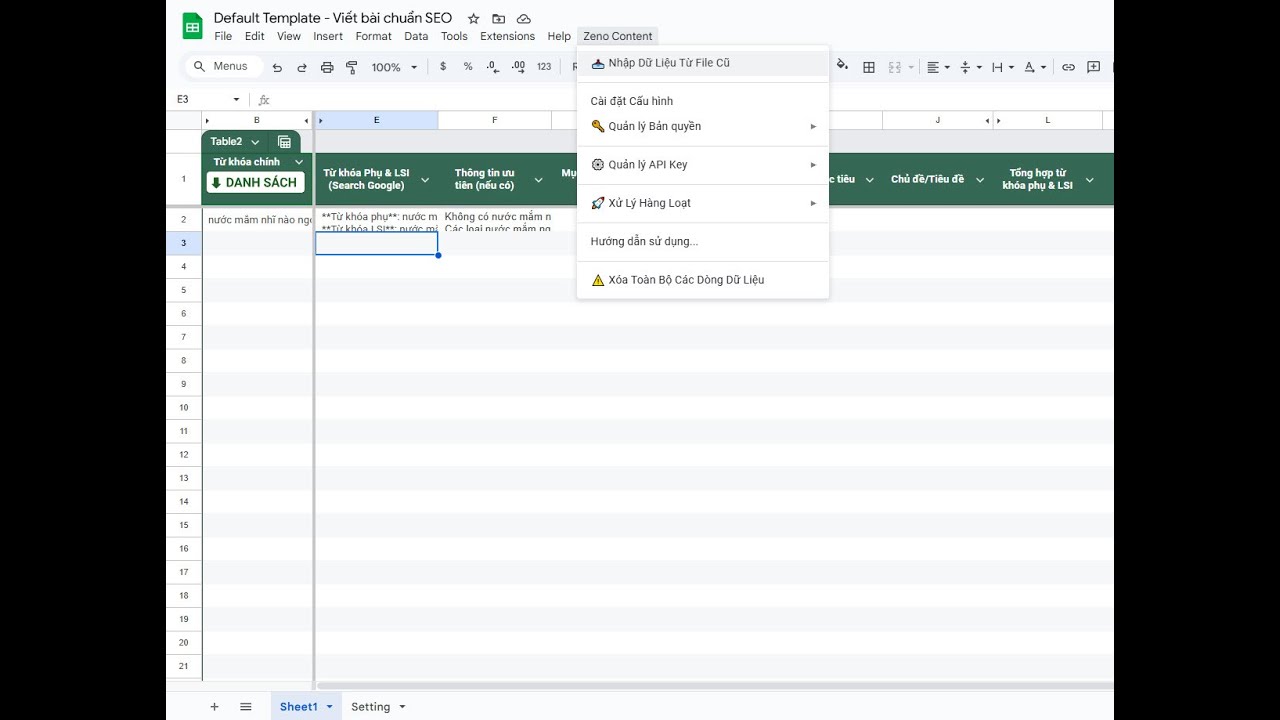Add a new sheet with plus icon
The width and height of the screenshot is (1280, 720).
tap(214, 707)
